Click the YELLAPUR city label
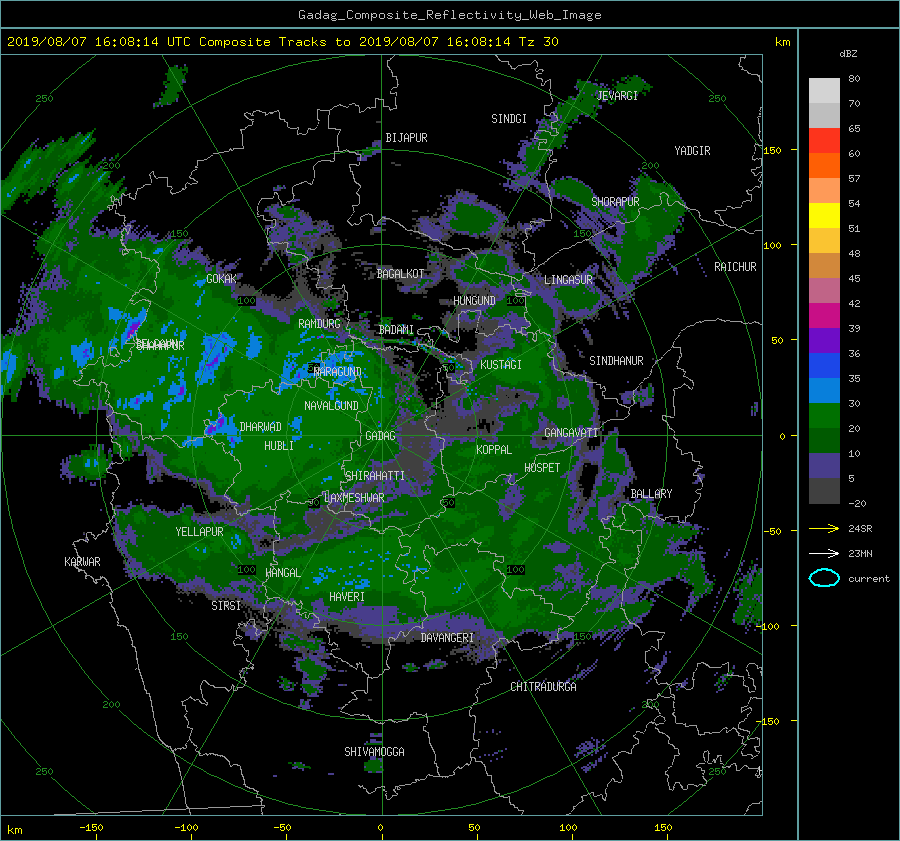The image size is (900, 841). 199,532
